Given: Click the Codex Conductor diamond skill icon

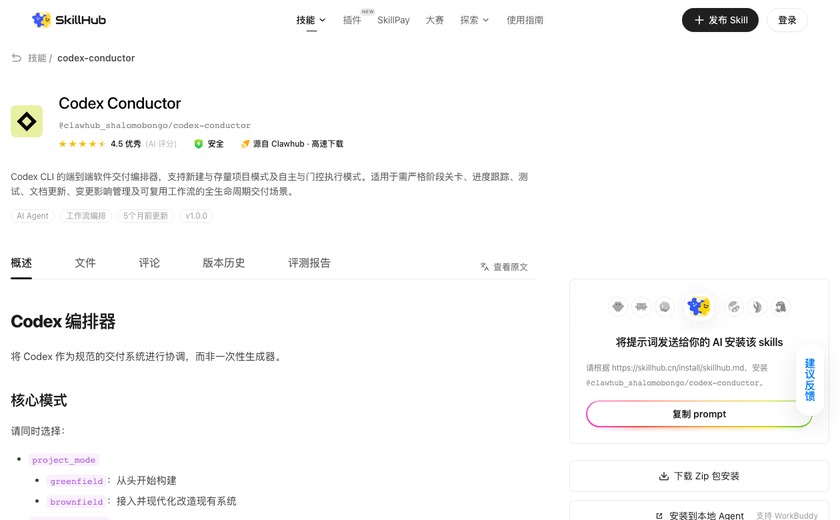Looking at the screenshot, I should pos(27,121).
